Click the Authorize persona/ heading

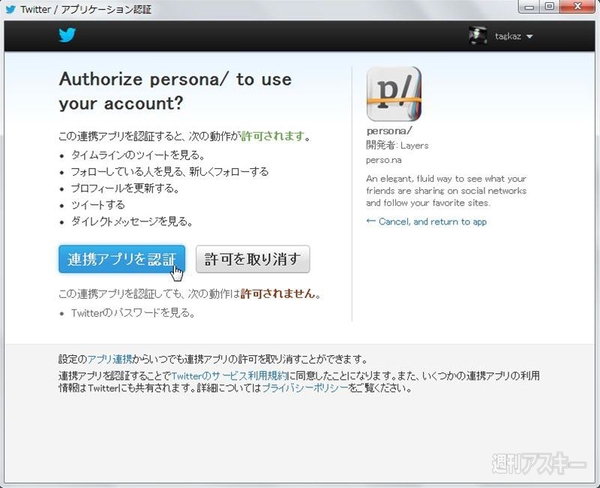point(175,91)
